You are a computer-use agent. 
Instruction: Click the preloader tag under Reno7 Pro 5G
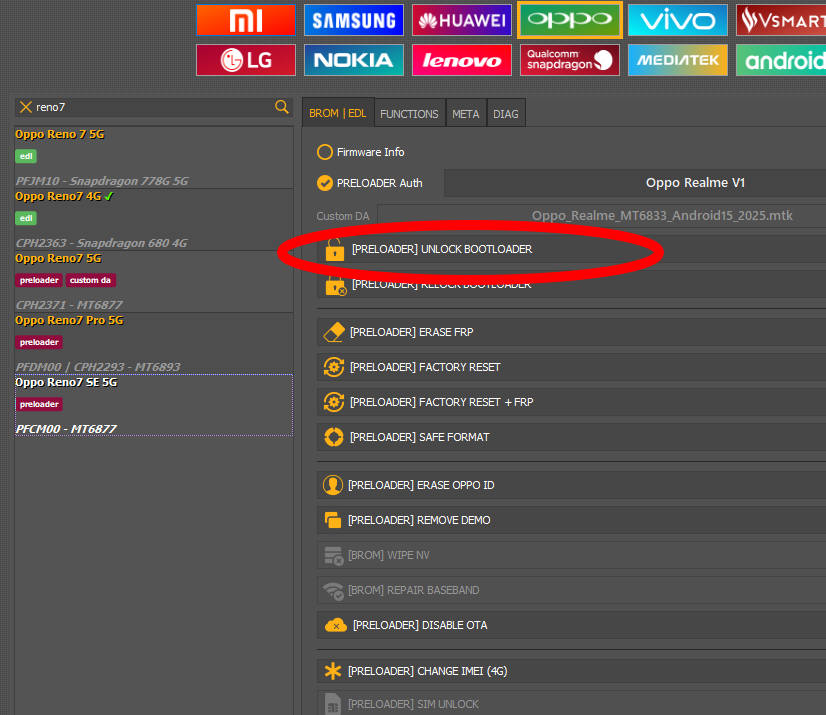click(x=39, y=342)
